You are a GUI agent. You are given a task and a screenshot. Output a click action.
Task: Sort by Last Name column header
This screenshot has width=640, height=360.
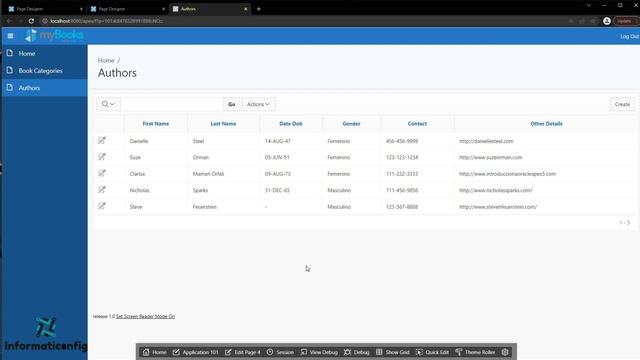pyautogui.click(x=223, y=124)
